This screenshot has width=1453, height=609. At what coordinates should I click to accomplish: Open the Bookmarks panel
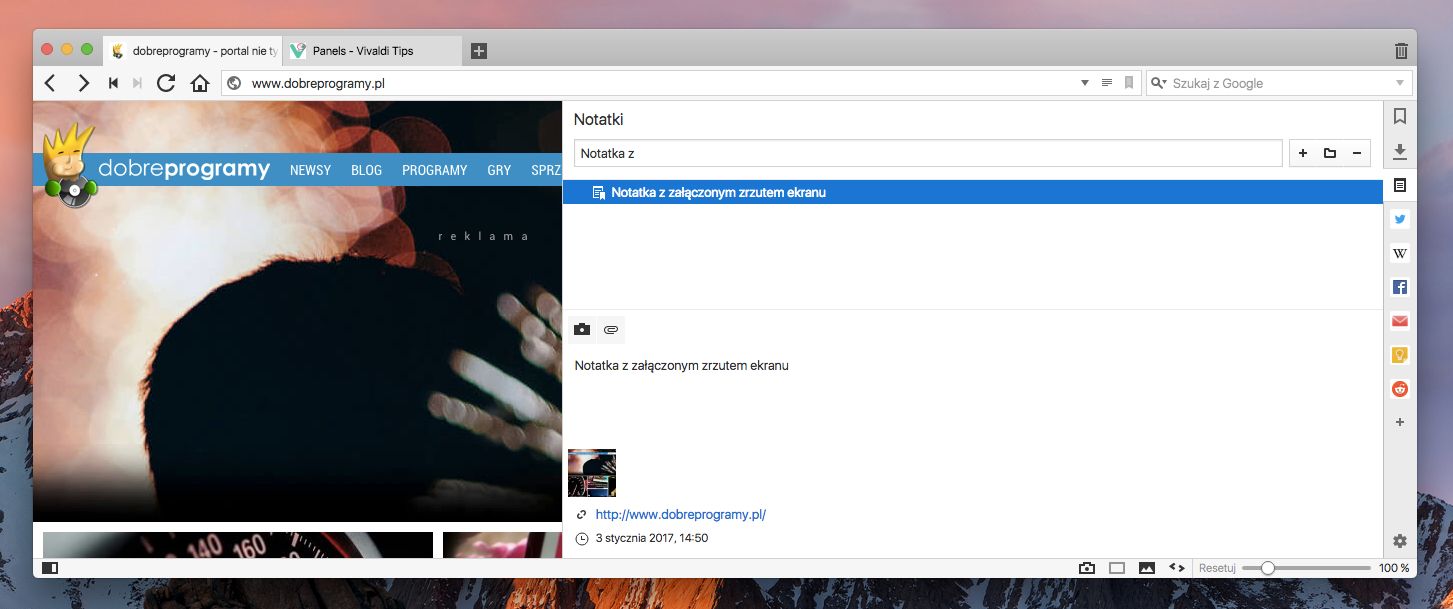[1400, 117]
